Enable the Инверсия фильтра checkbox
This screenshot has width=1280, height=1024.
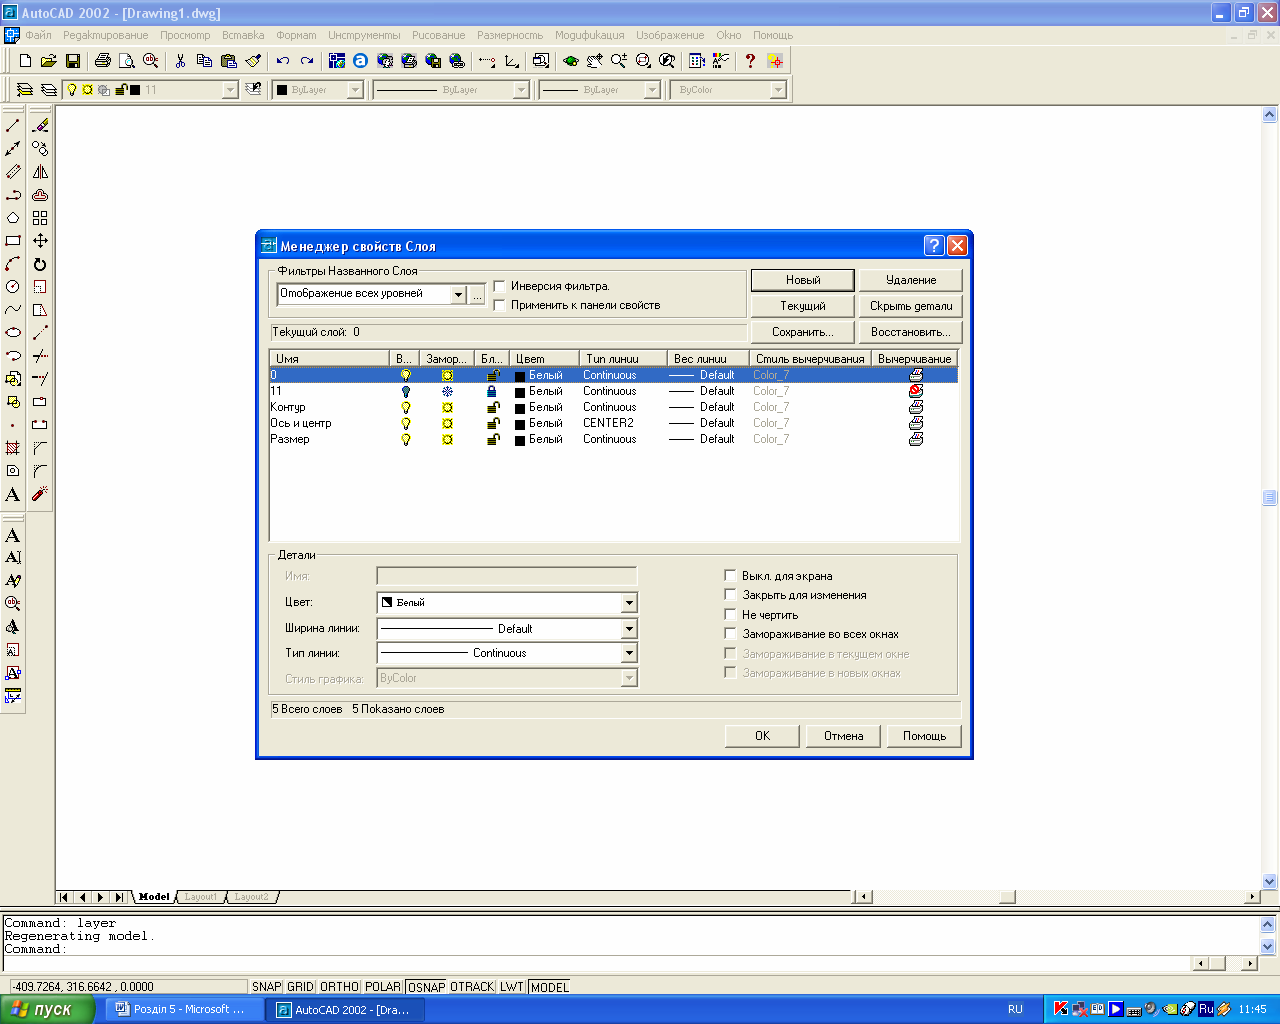coord(499,286)
